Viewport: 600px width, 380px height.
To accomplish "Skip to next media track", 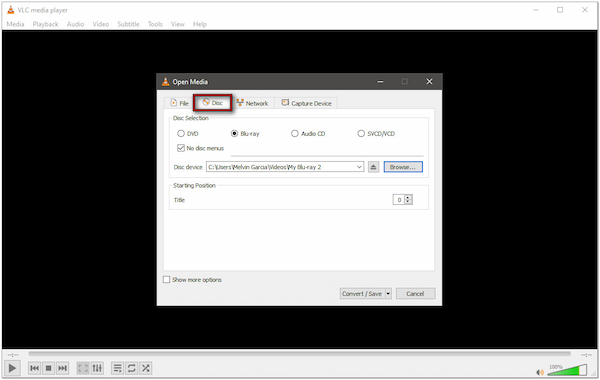I will coord(62,368).
